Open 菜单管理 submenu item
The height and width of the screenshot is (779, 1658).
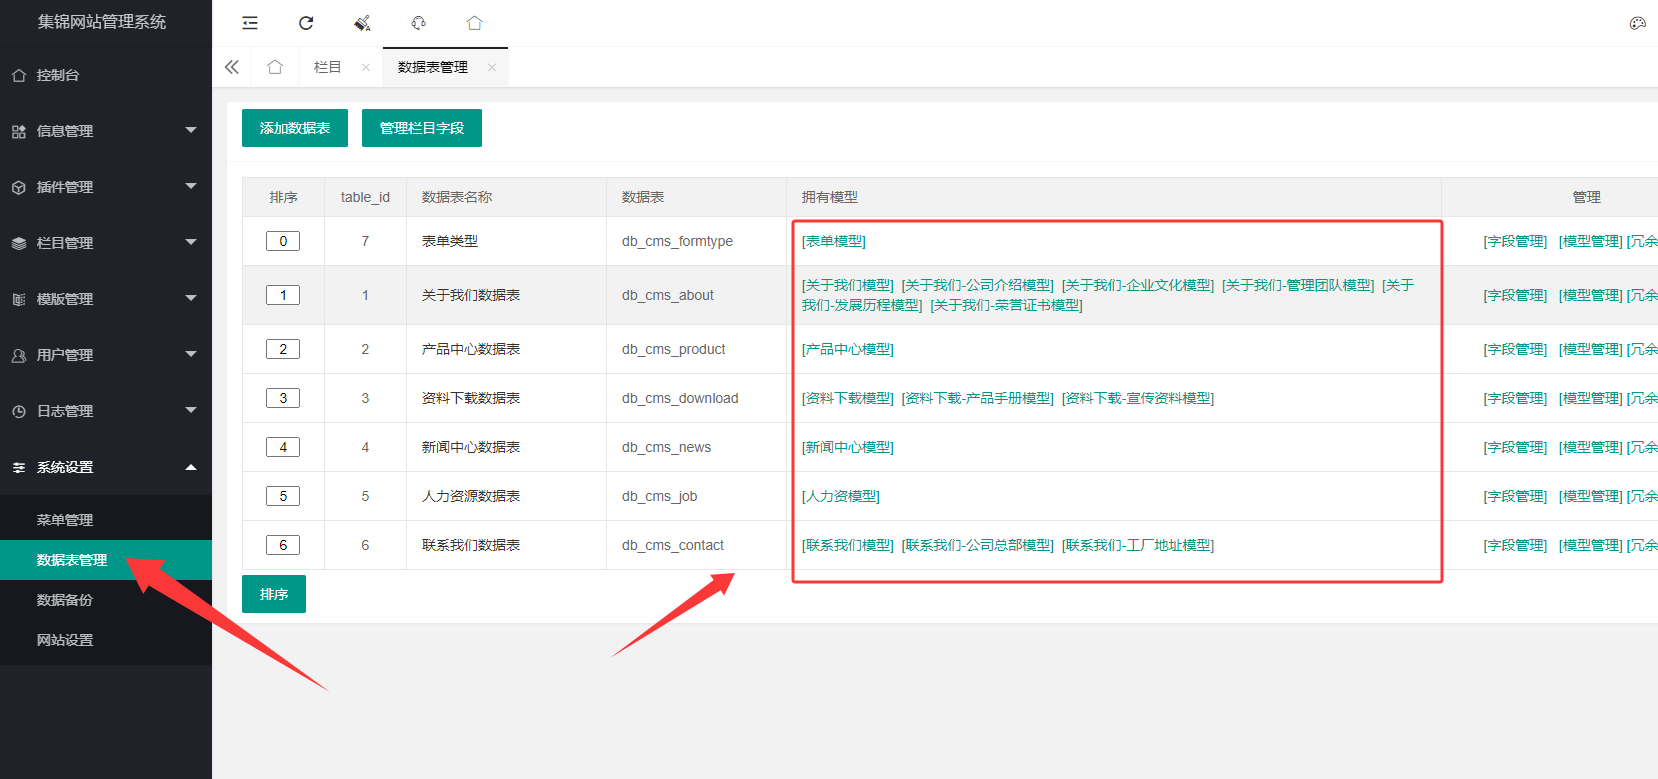tap(106, 520)
